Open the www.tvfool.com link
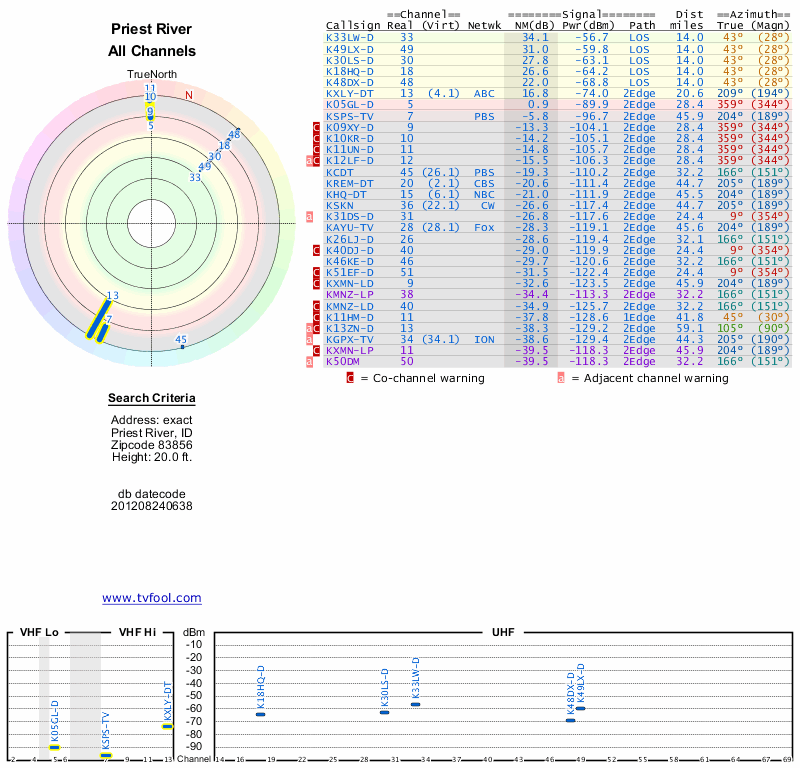This screenshot has height=768, width=800. pyautogui.click(x=151, y=598)
